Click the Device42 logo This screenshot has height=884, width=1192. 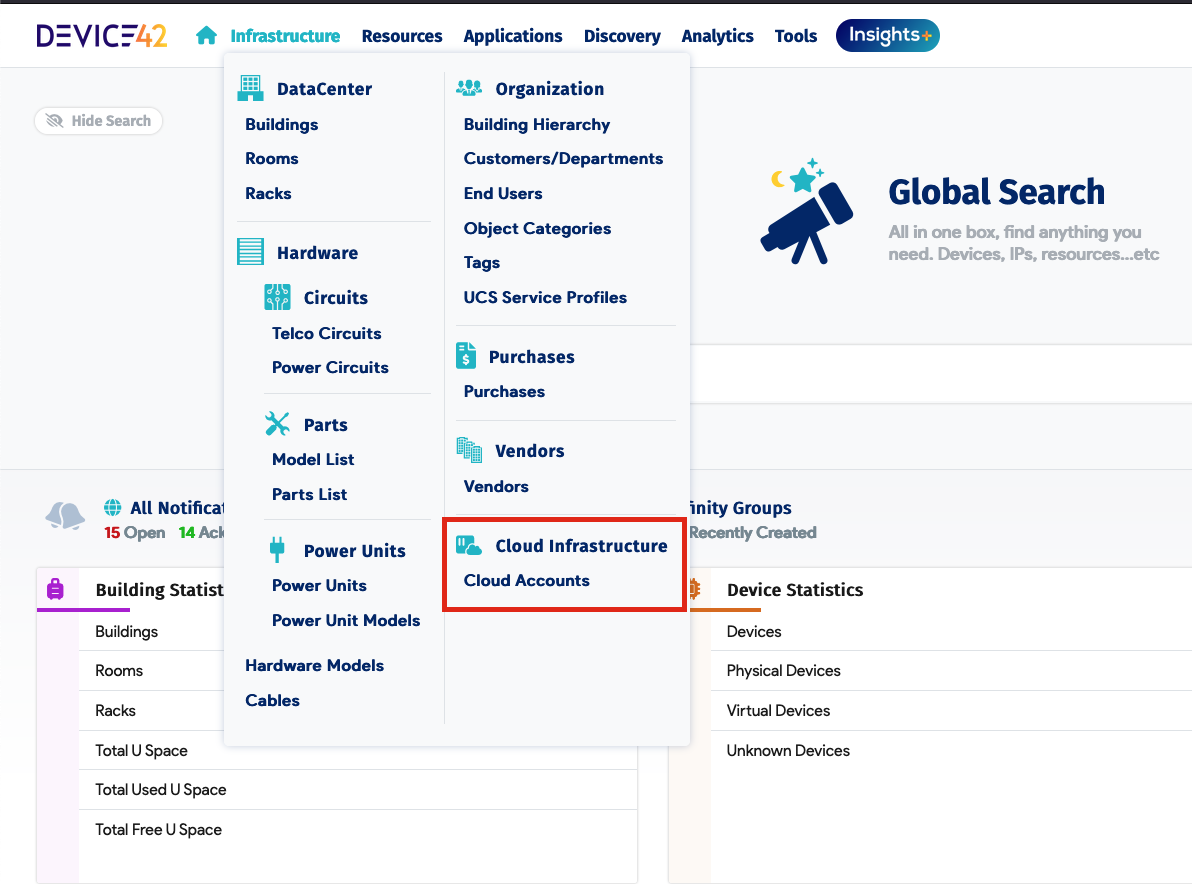coord(101,36)
